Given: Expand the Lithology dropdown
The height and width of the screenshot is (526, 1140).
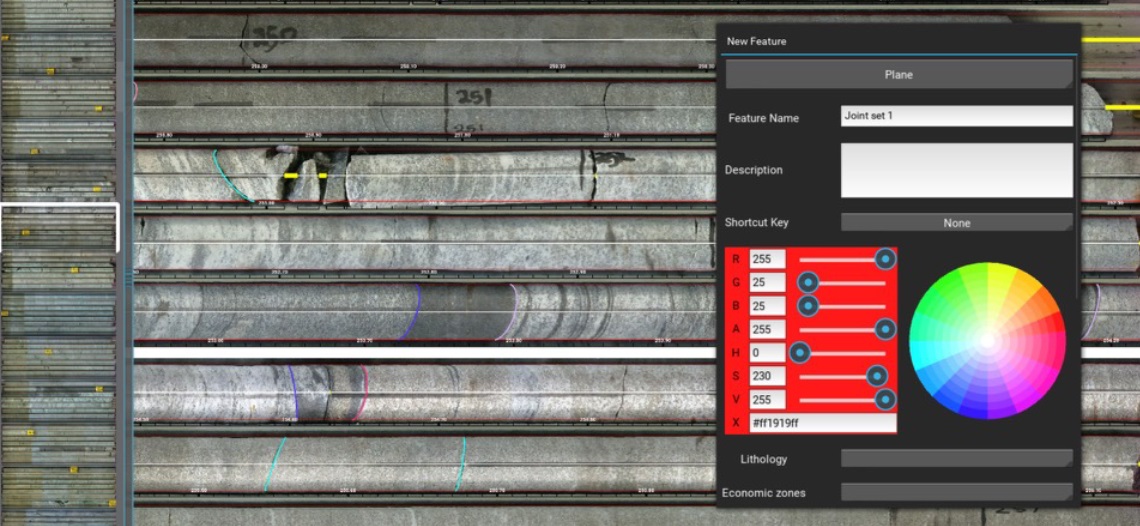Looking at the screenshot, I should [957, 458].
